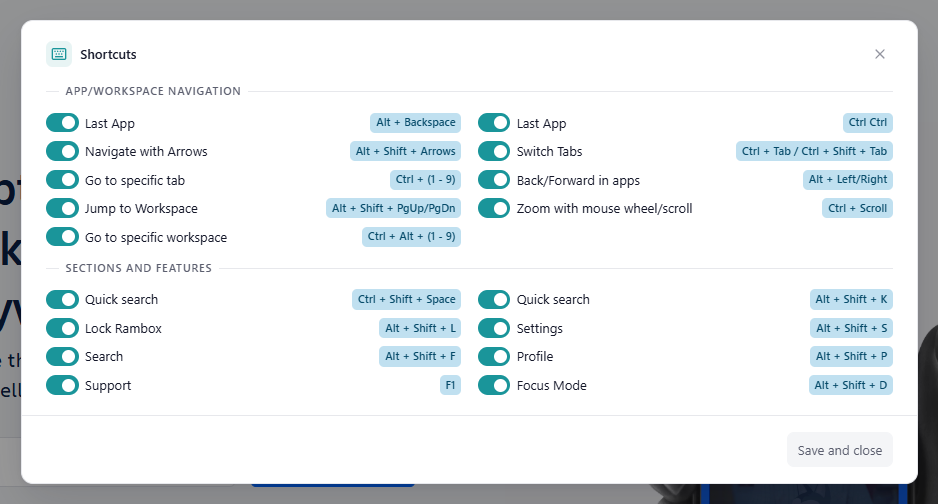The height and width of the screenshot is (504, 938).
Task: Click the Focus Mode label text
Action: [x=552, y=386]
